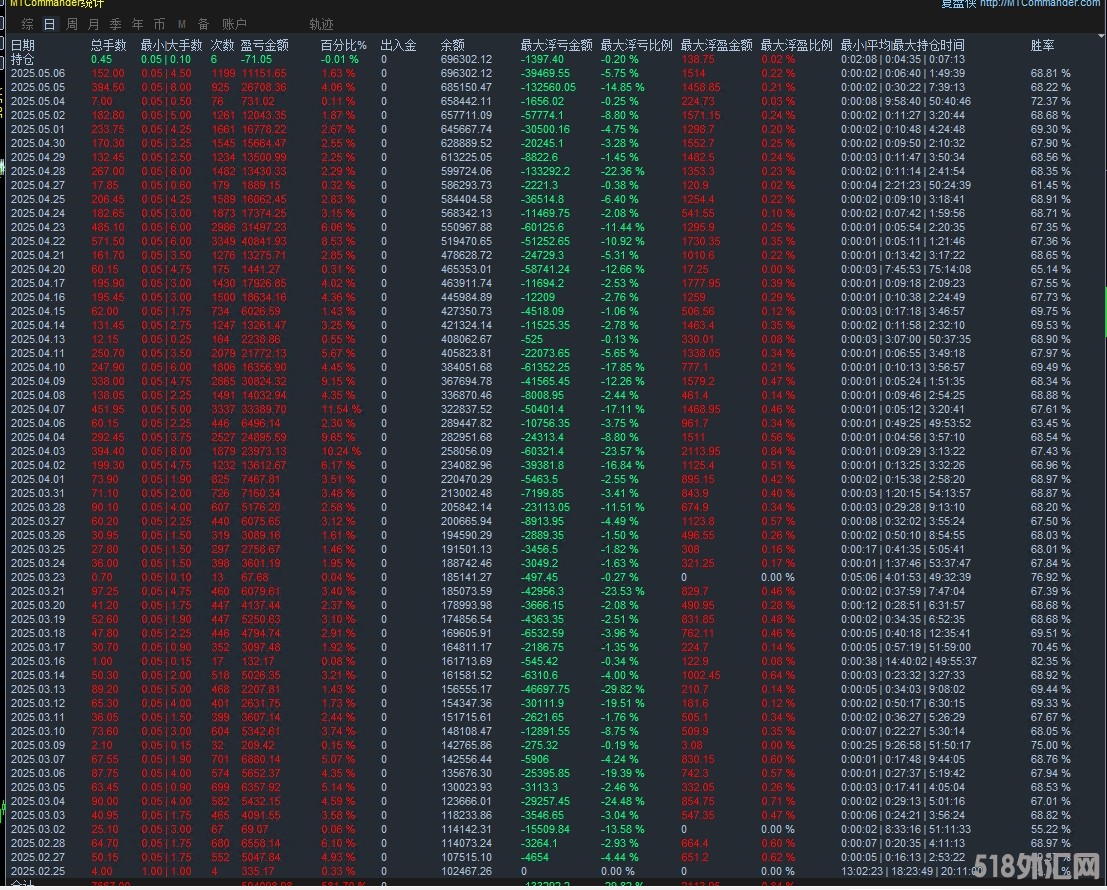Select the 2025.04.09 date row
The width and height of the screenshot is (1107, 890).
[38, 381]
